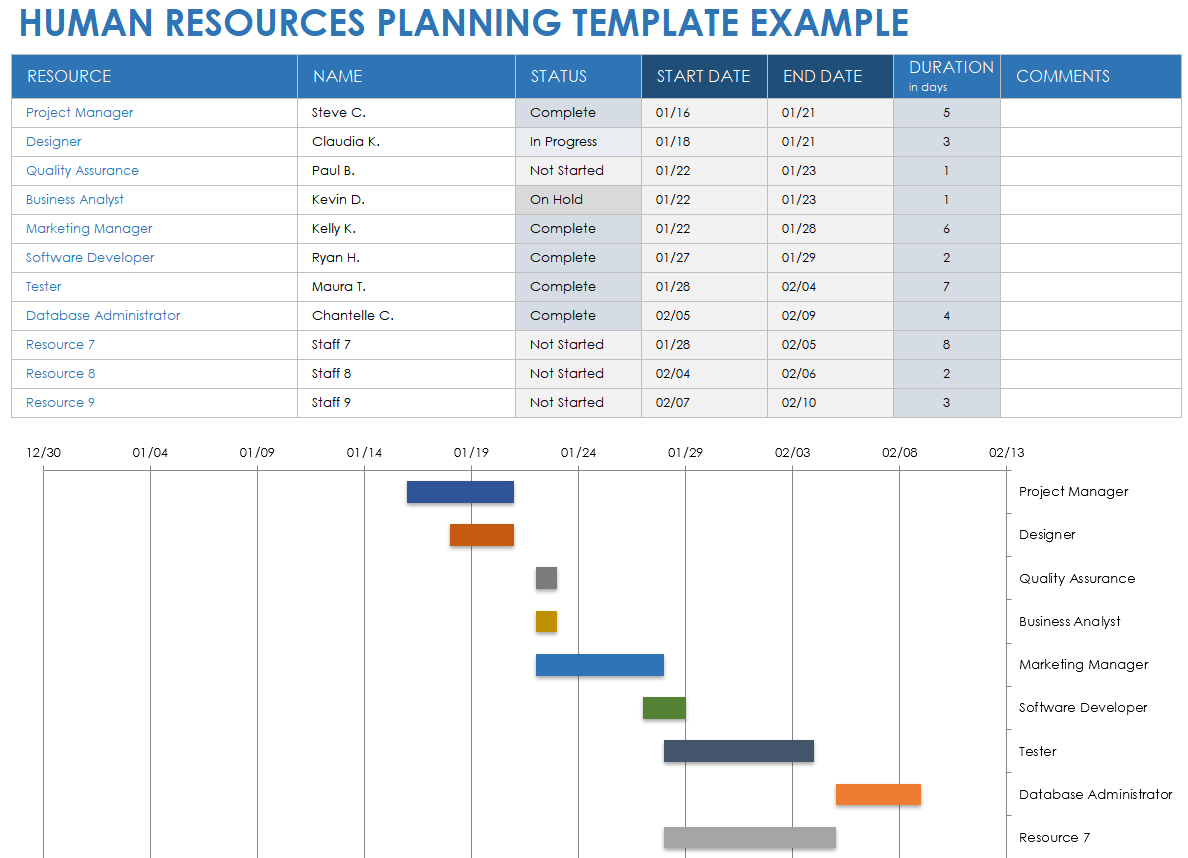Open the Resource 9 hyperlink
1188x858 pixels.
[60, 402]
